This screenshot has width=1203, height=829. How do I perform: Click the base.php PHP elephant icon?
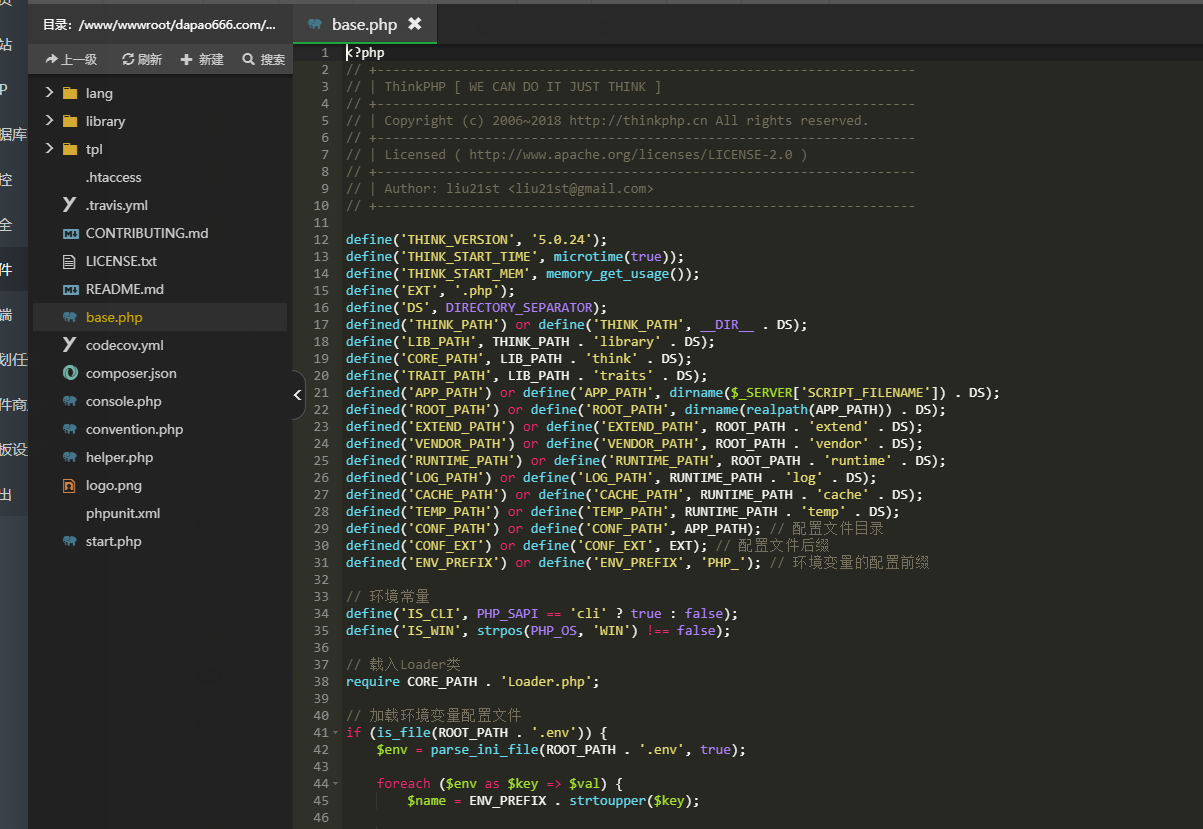coord(70,317)
